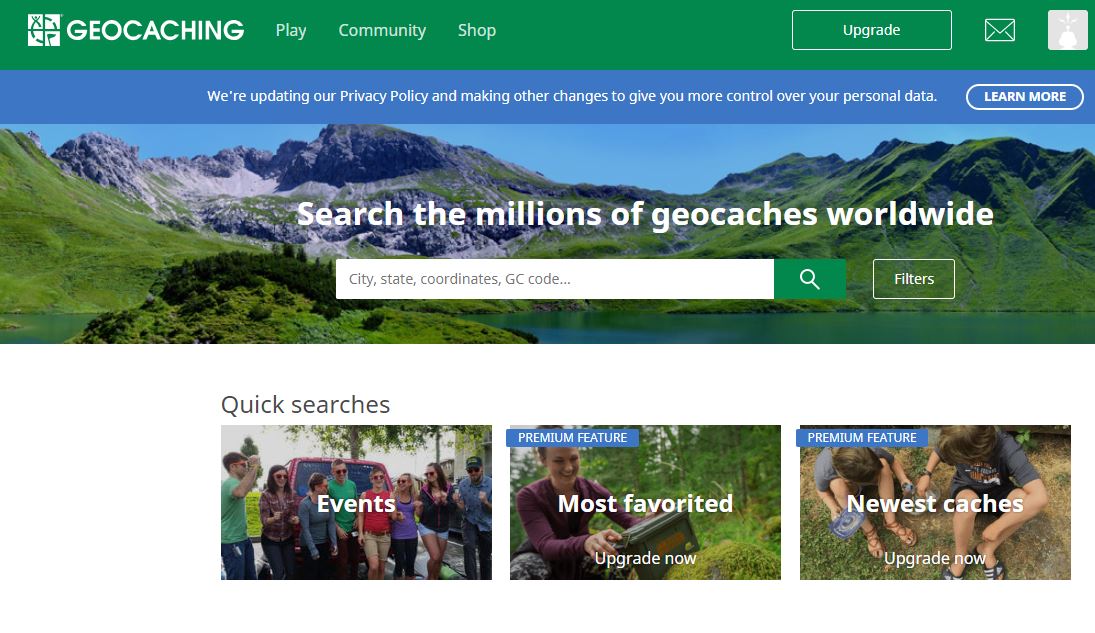Select the Events quick search tile
The height and width of the screenshot is (633, 1095).
[x=356, y=503]
